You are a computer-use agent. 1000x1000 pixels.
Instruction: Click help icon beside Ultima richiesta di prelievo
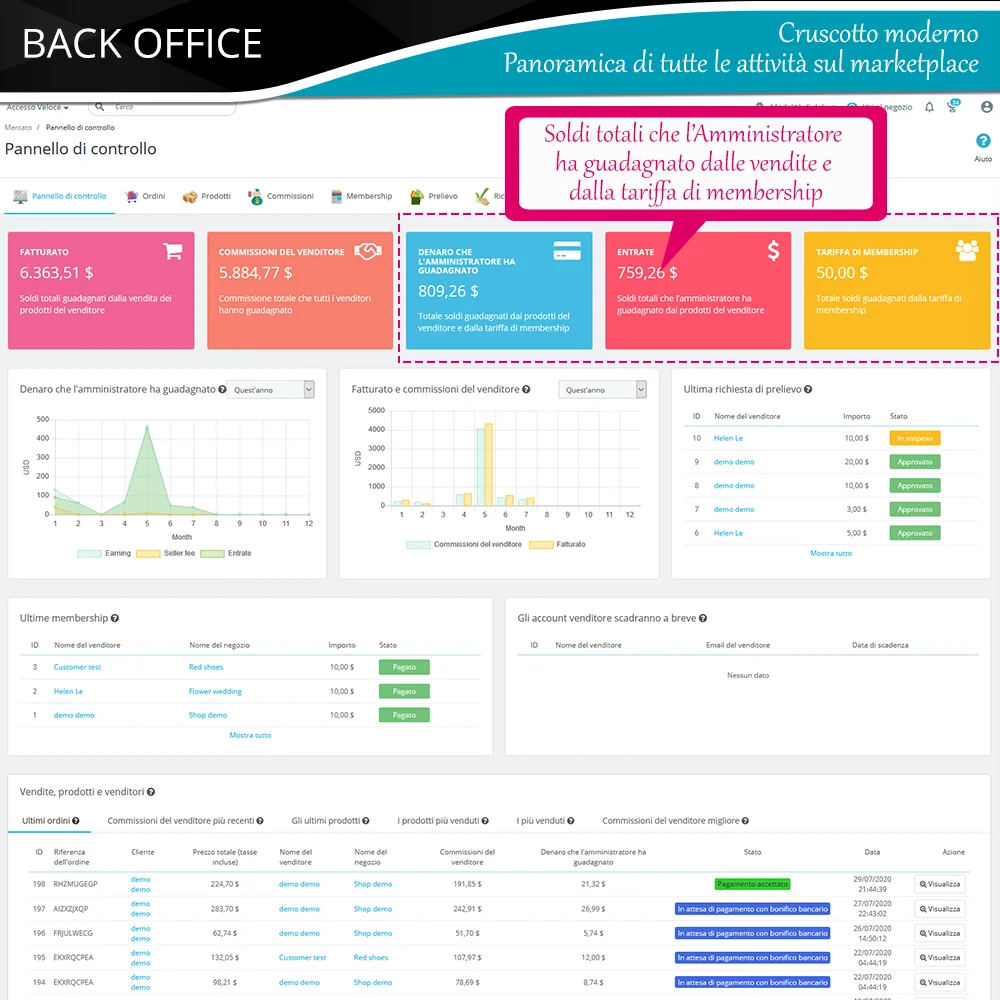pos(808,390)
